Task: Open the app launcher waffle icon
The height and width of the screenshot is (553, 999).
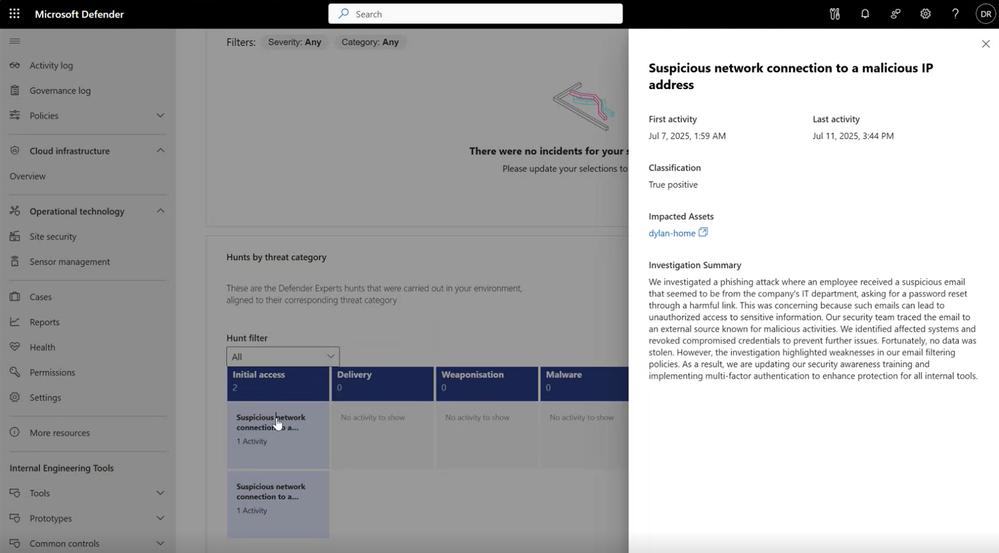Action: tap(14, 13)
